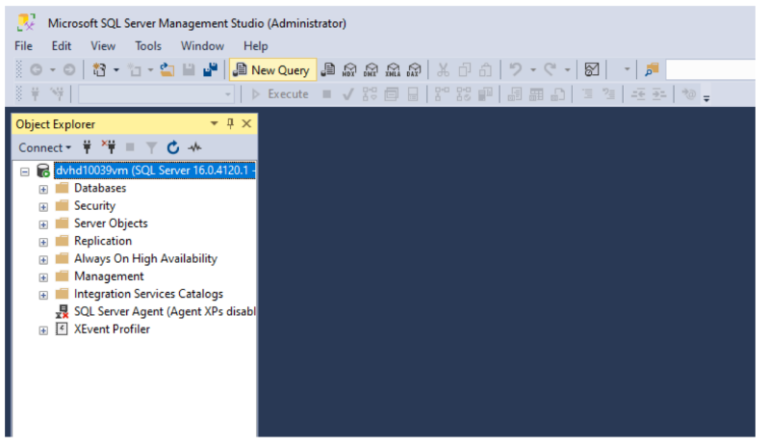The height and width of the screenshot is (447, 768).
Task: Select the Replication tree item
Action: point(103,241)
